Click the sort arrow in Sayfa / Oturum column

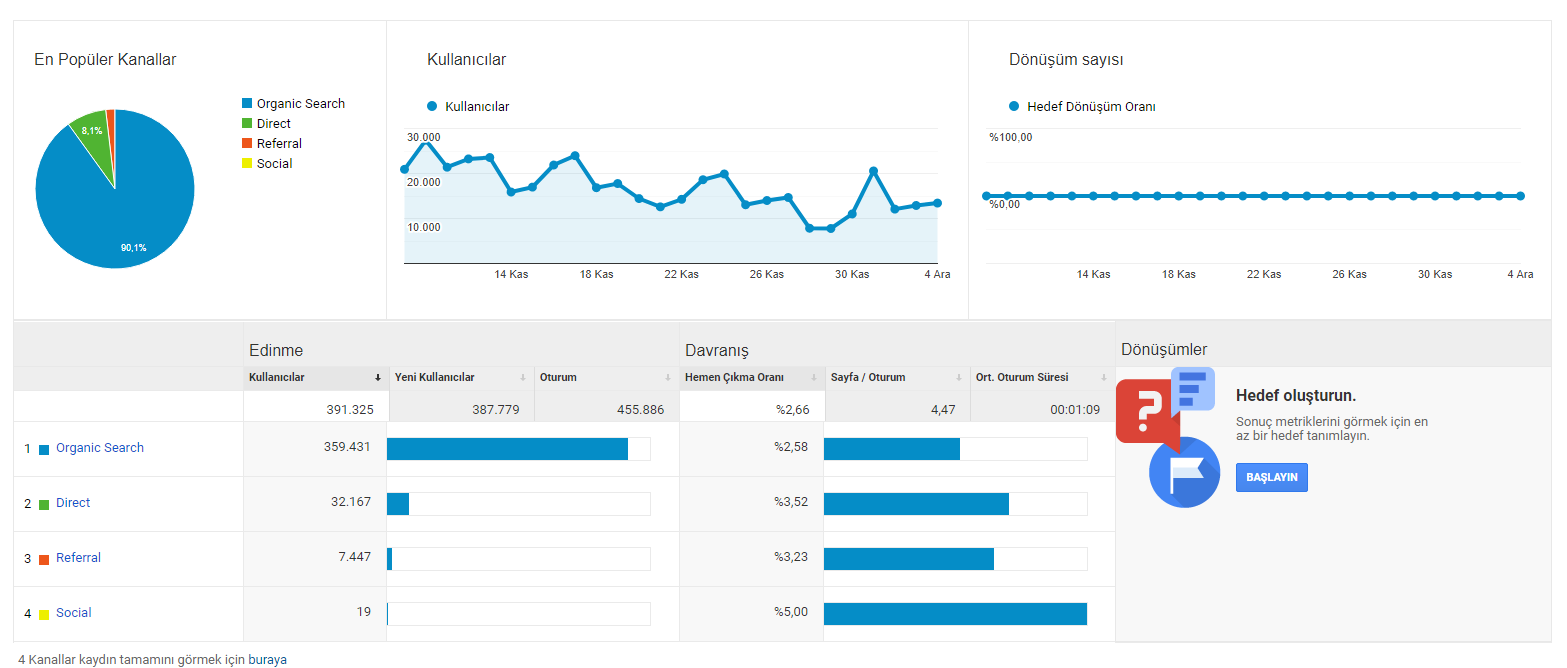click(x=959, y=378)
